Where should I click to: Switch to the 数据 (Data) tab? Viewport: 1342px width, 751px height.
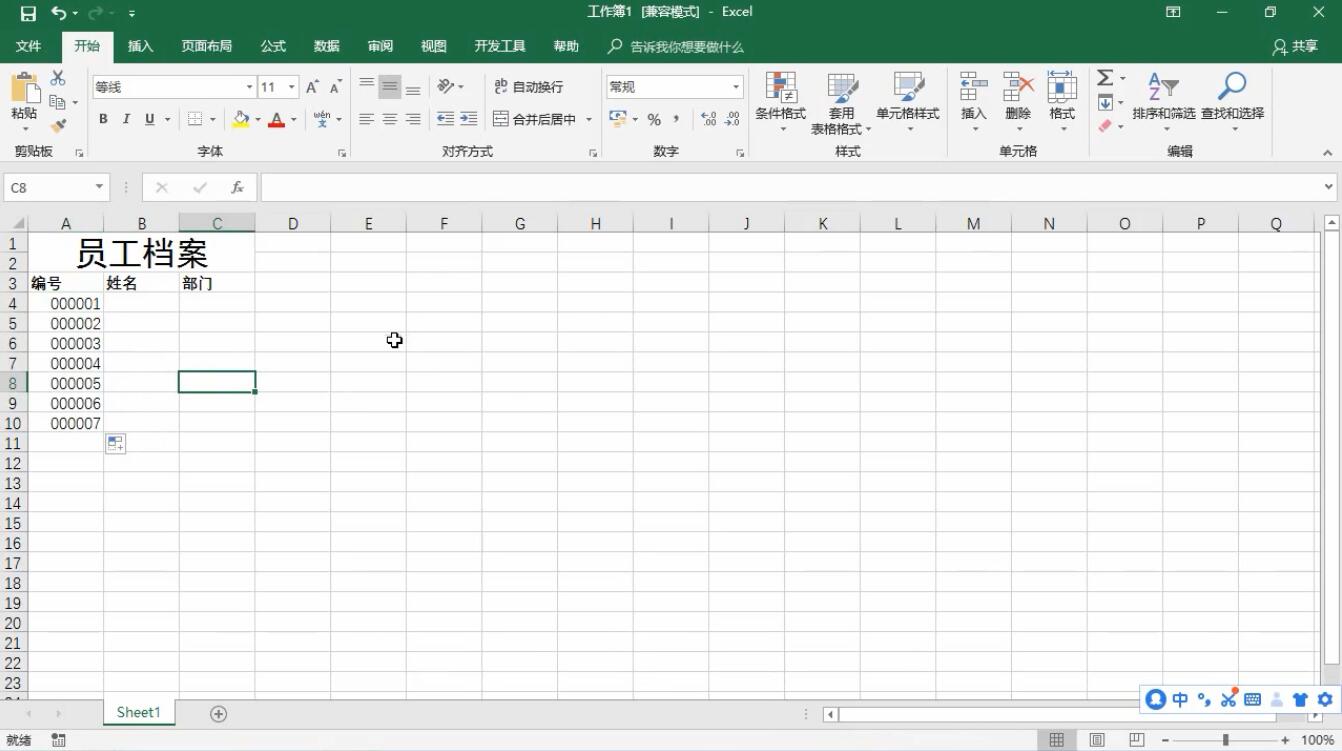327,46
